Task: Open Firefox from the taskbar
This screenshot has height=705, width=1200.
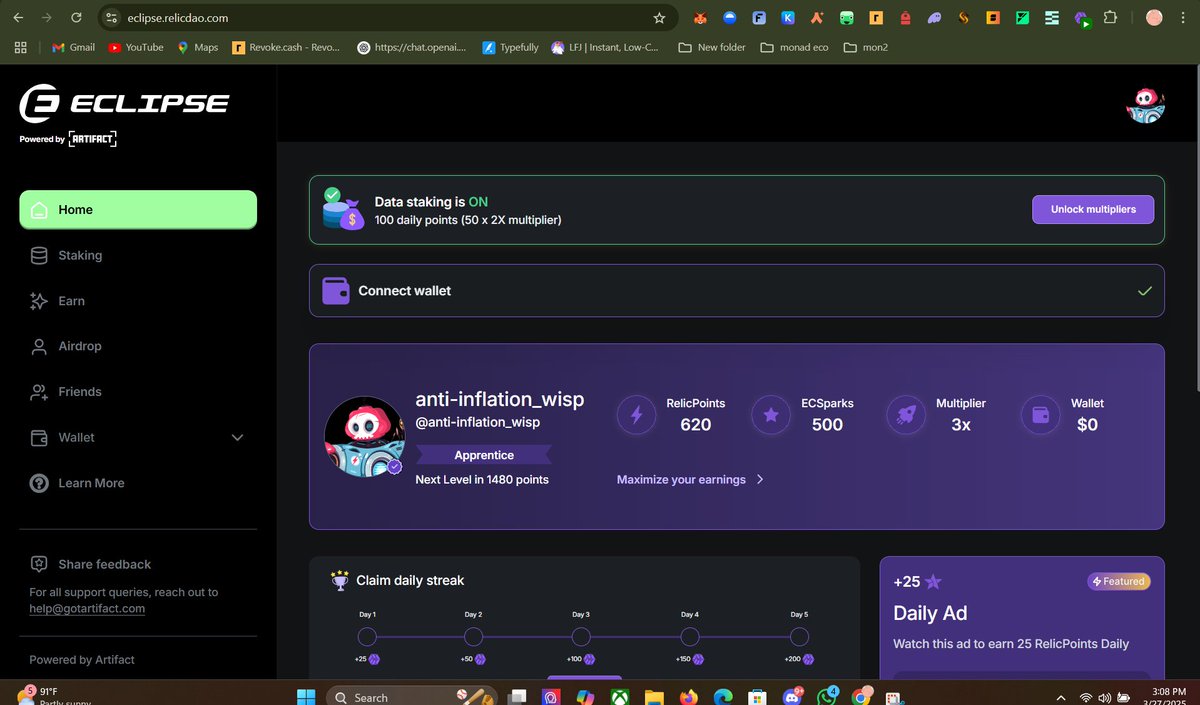Action: [688, 697]
